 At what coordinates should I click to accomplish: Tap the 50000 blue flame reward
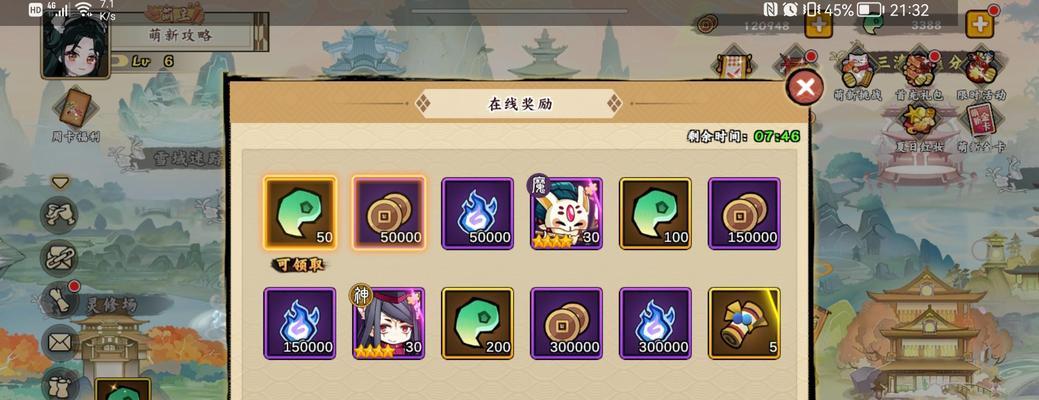(478, 213)
